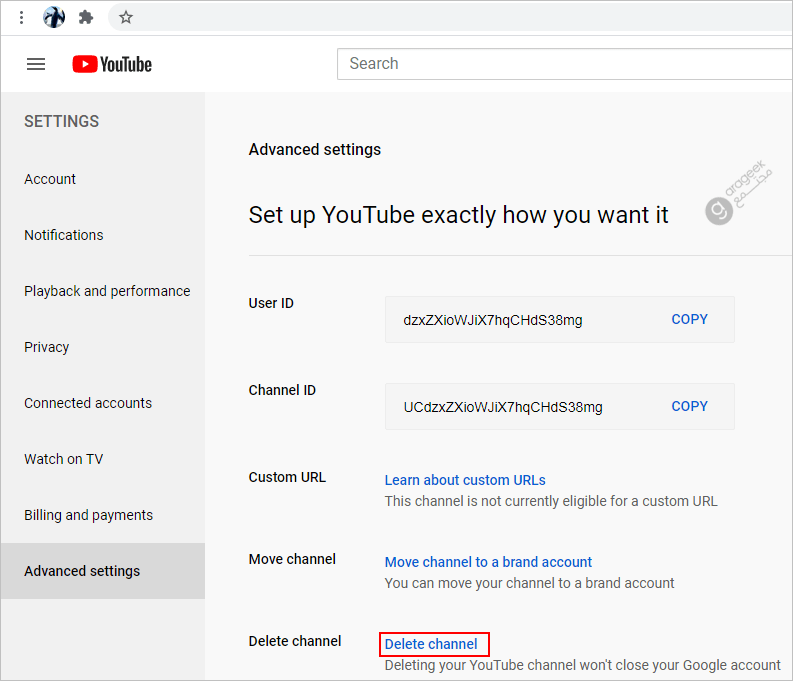
Task: Click the browser profile avatar
Action: 54,17
